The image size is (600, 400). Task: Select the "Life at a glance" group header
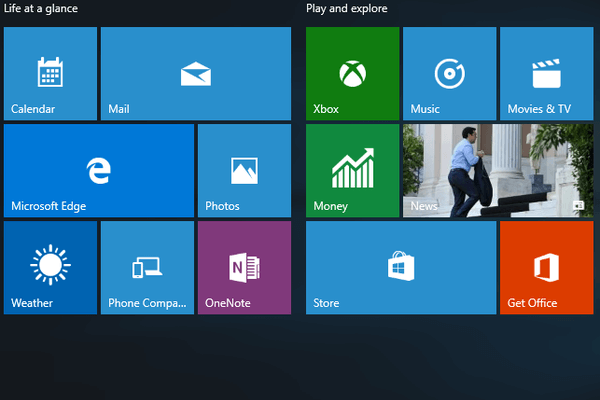coord(41,9)
